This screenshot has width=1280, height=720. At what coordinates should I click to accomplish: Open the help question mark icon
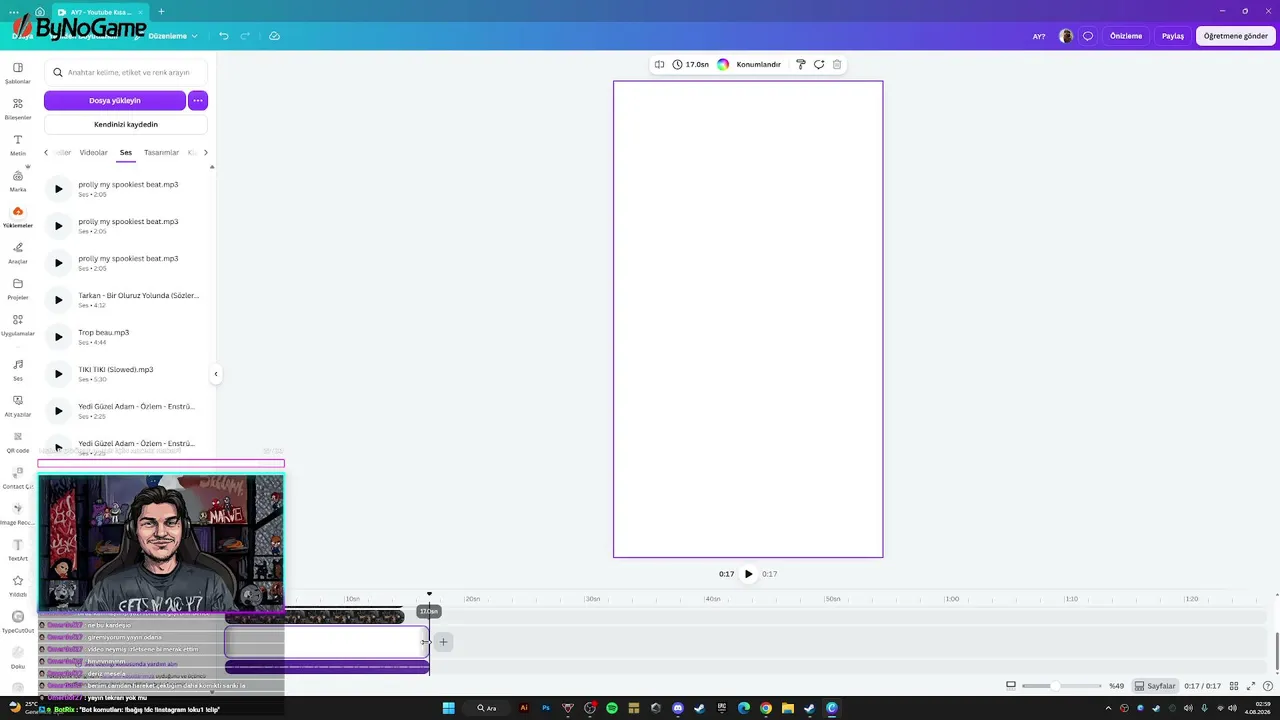click(1269, 686)
